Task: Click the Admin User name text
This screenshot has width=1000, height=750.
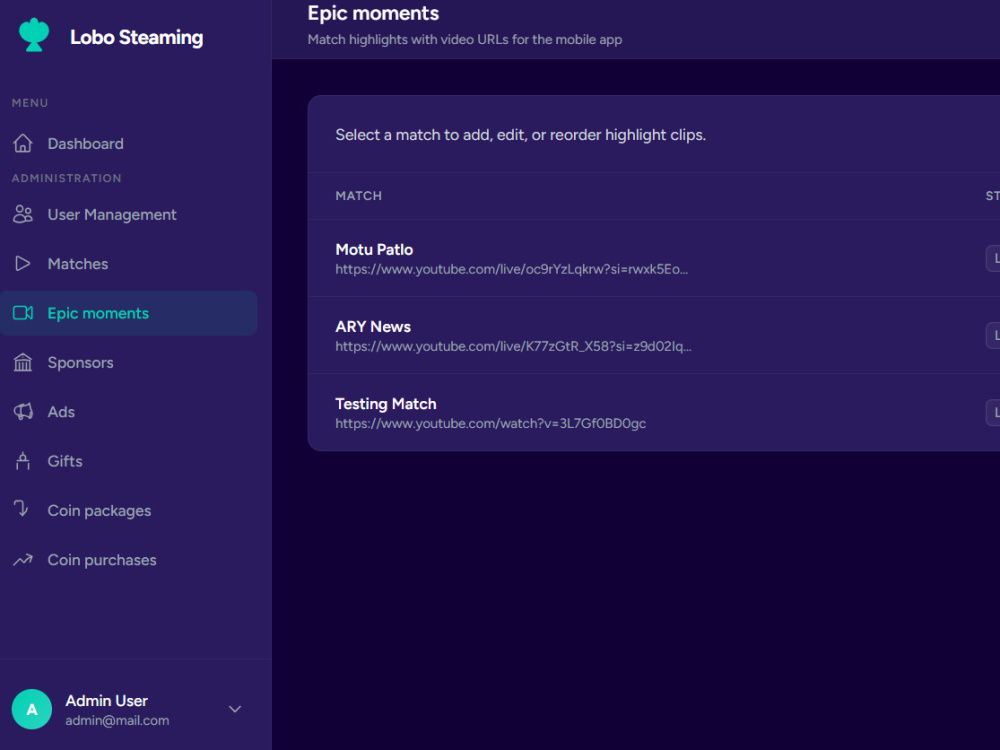Action: [107, 700]
